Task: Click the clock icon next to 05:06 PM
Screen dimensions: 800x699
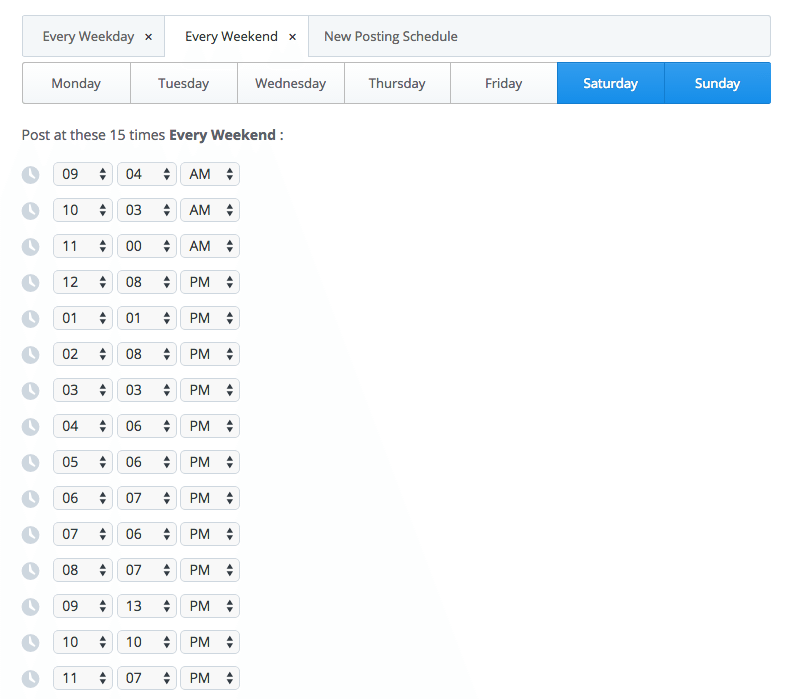Action: (x=30, y=462)
